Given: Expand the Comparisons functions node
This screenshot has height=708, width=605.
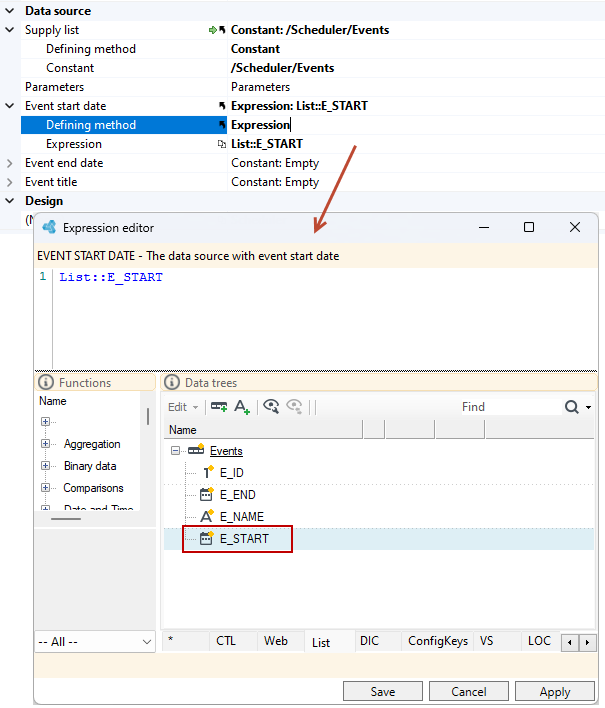Looking at the screenshot, I should [x=45, y=488].
